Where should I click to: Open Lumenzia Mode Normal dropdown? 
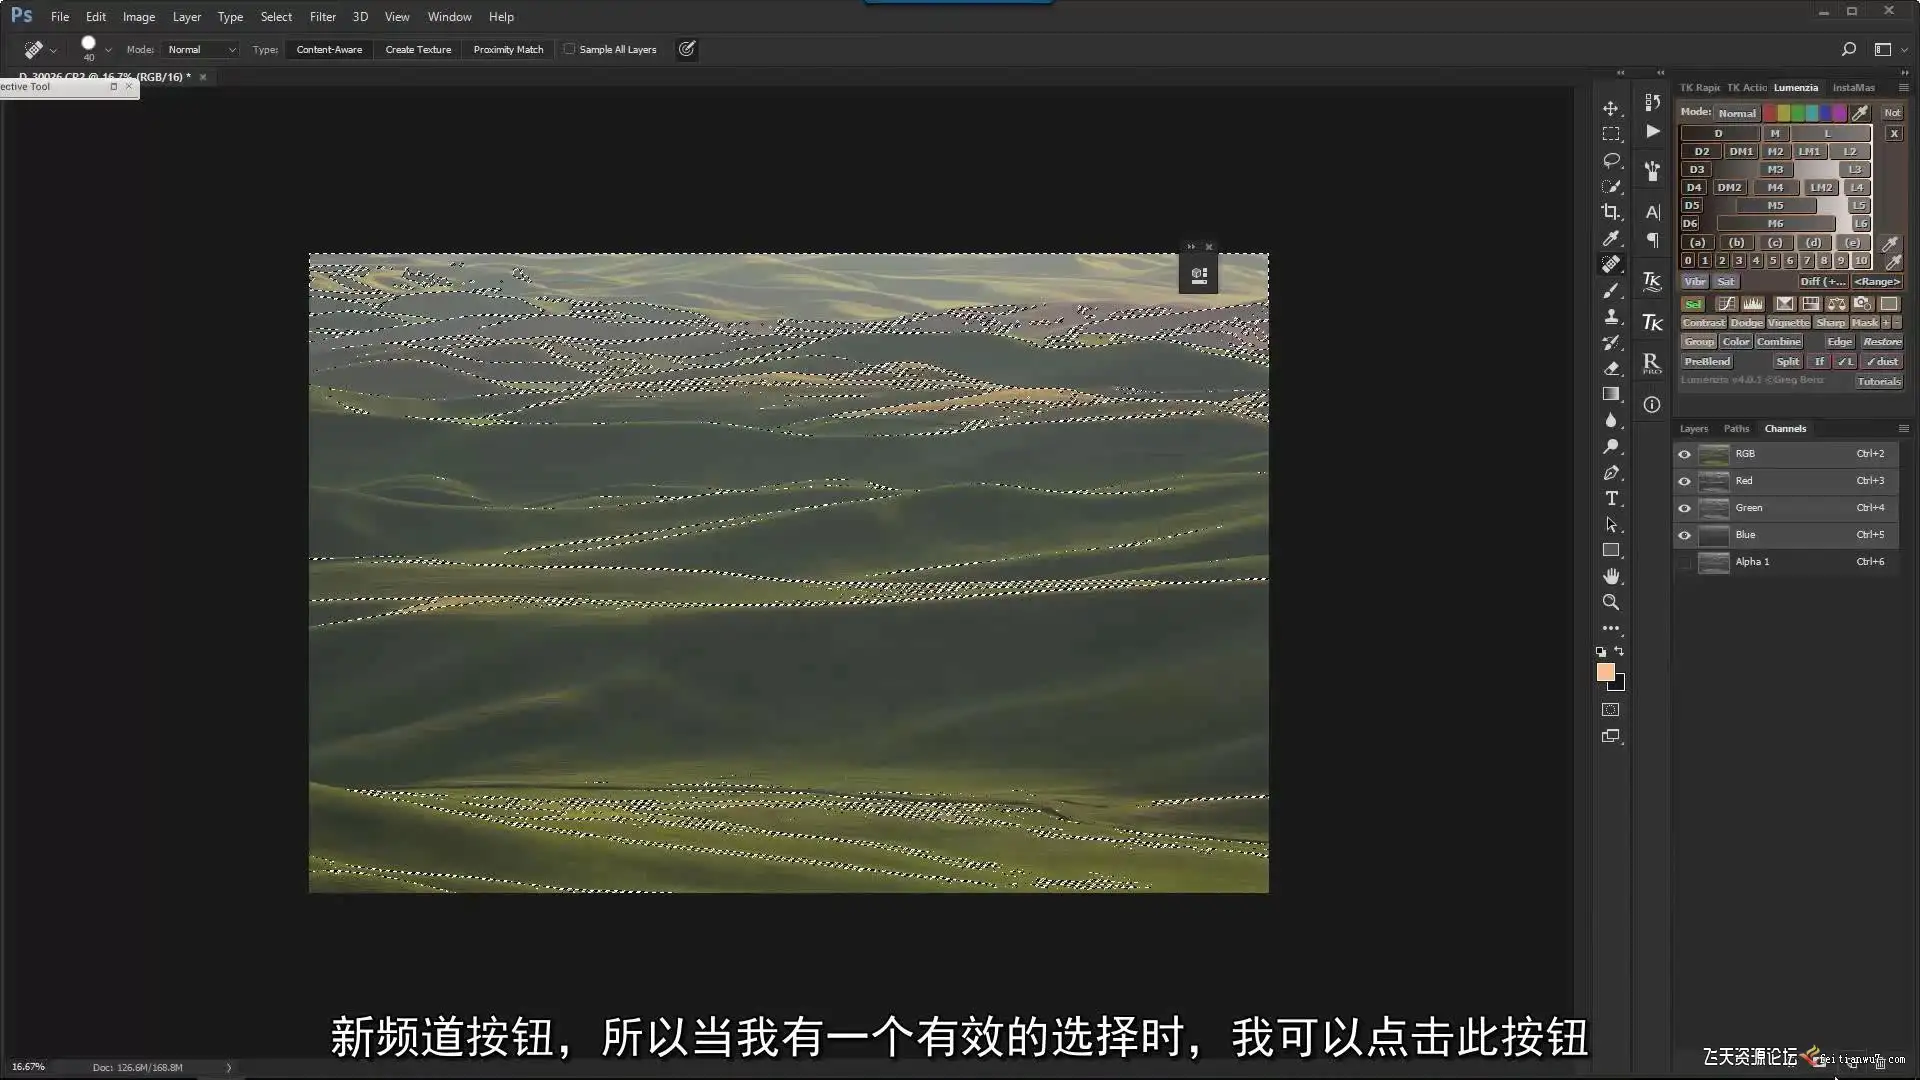tap(1737, 113)
